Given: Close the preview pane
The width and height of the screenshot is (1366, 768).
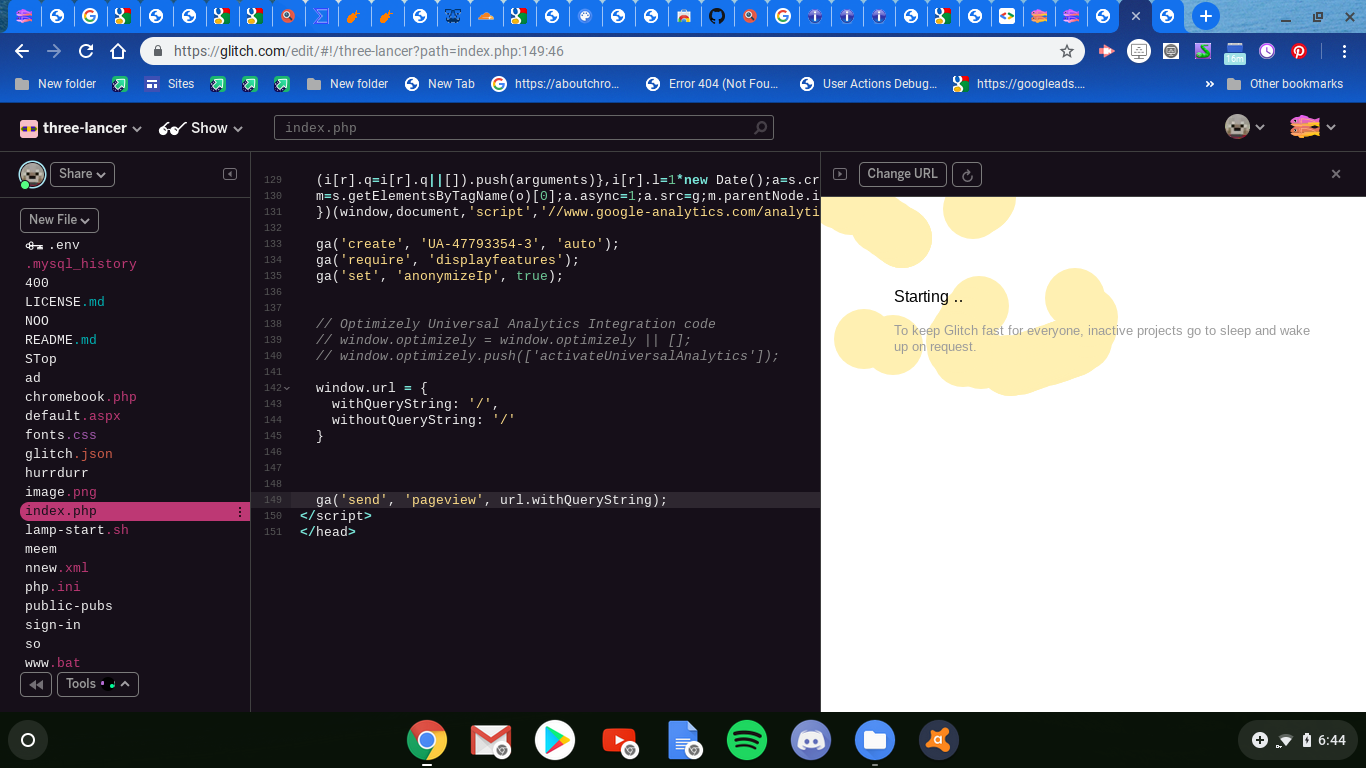Looking at the screenshot, I should pyautogui.click(x=1336, y=174).
